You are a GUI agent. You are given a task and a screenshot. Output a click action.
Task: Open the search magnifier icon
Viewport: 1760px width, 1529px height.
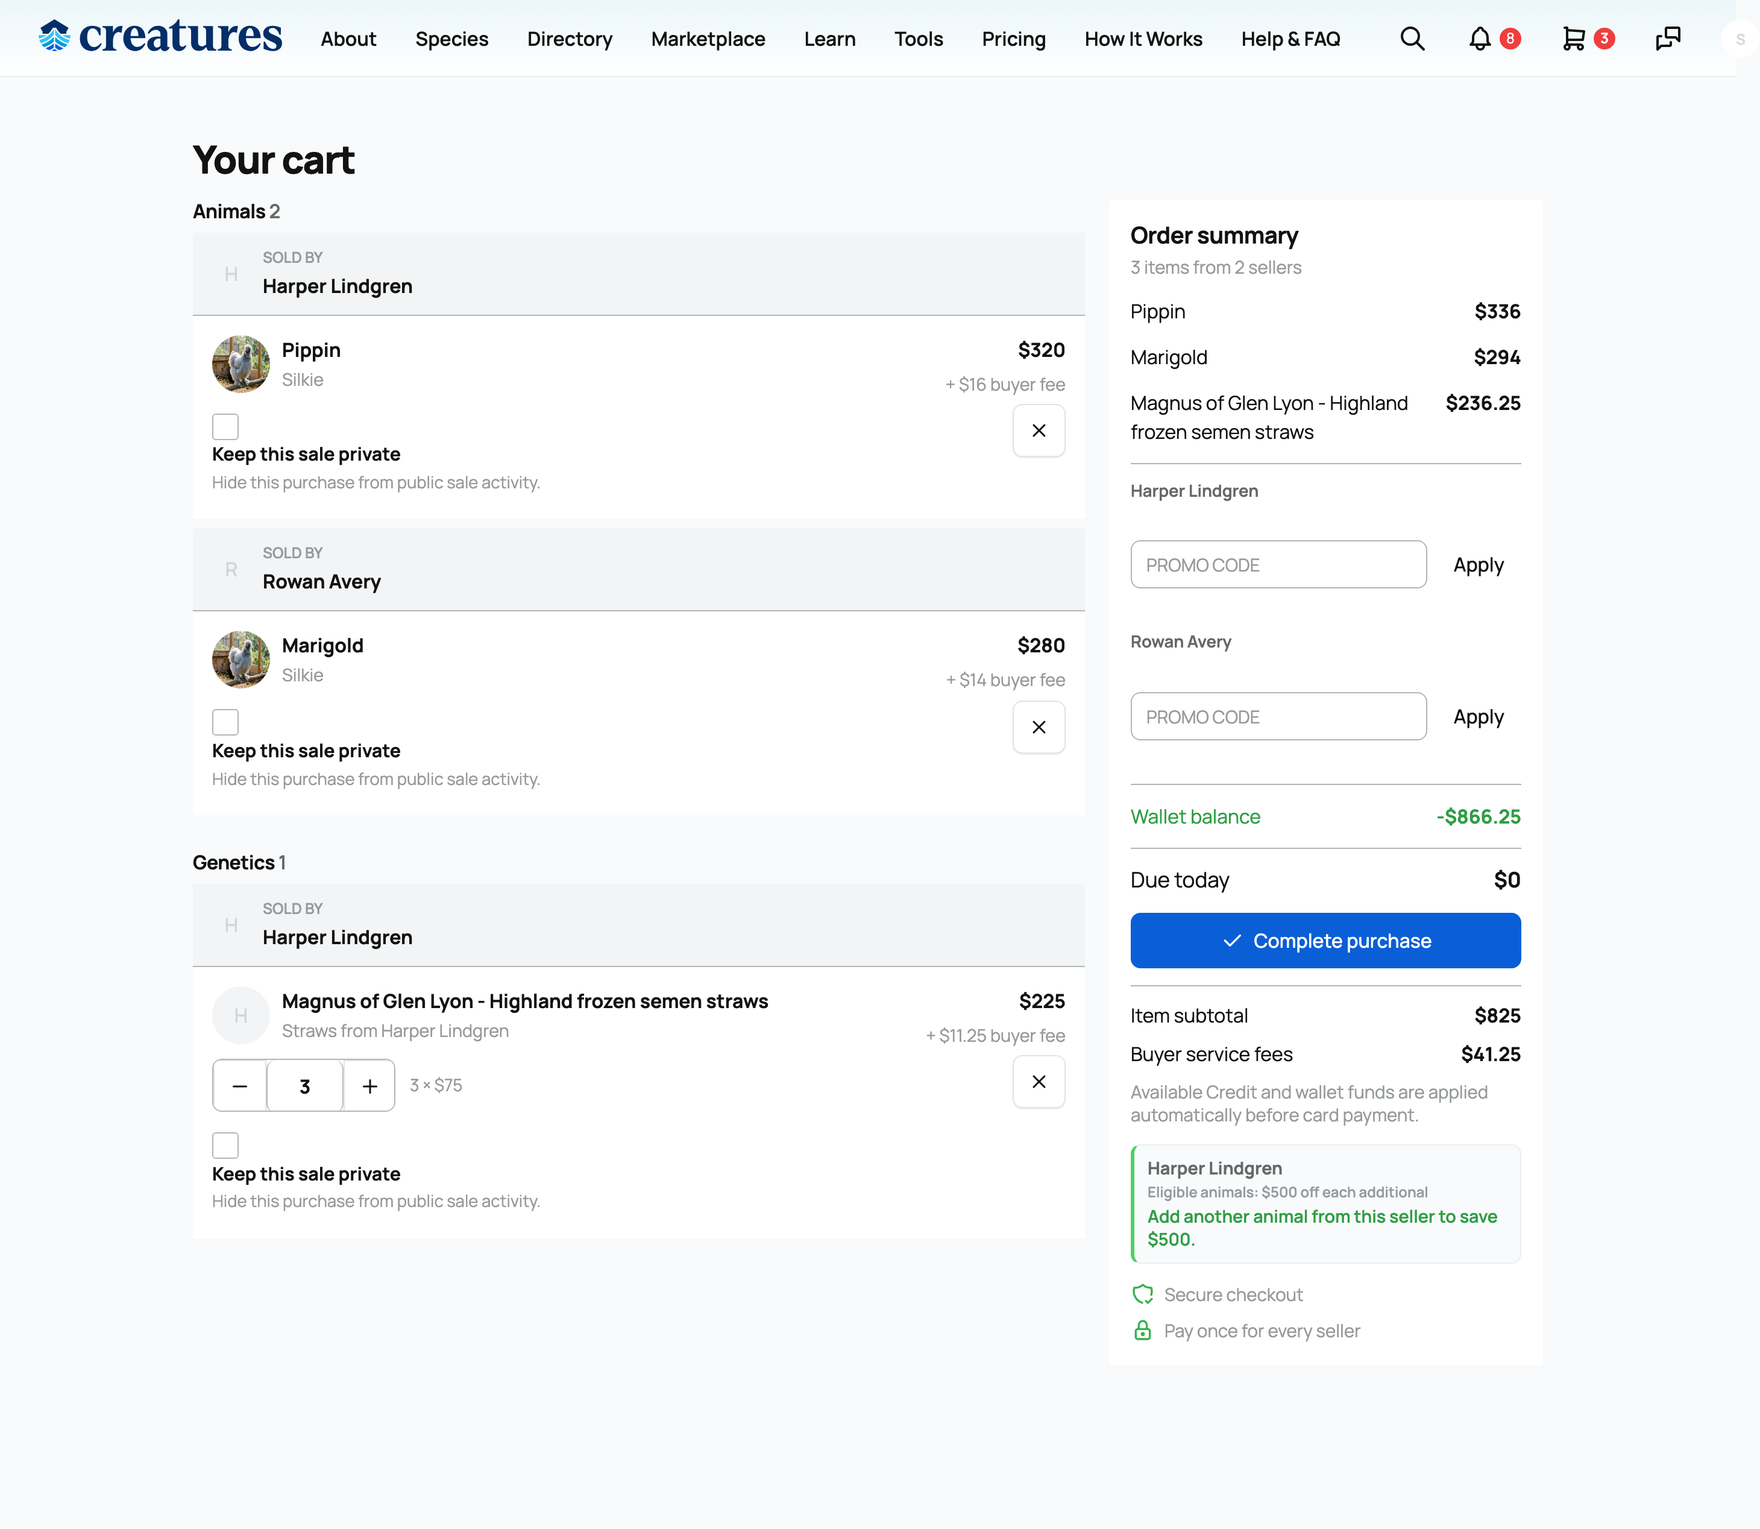1412,39
